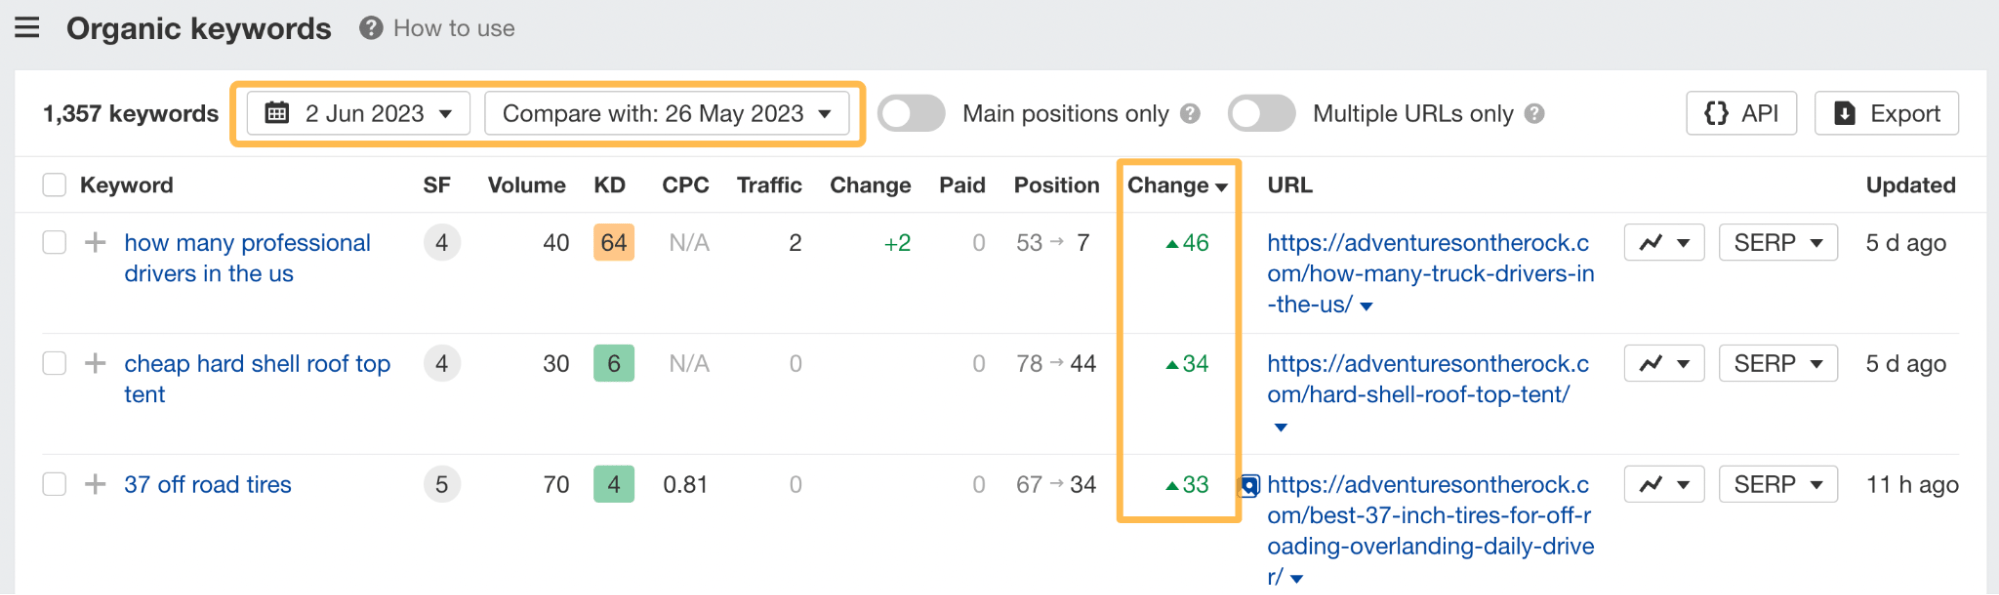This screenshot has width=1999, height=595.
Task: Open the SERP dropdown for the roof top tent row
Action: (x=1778, y=363)
